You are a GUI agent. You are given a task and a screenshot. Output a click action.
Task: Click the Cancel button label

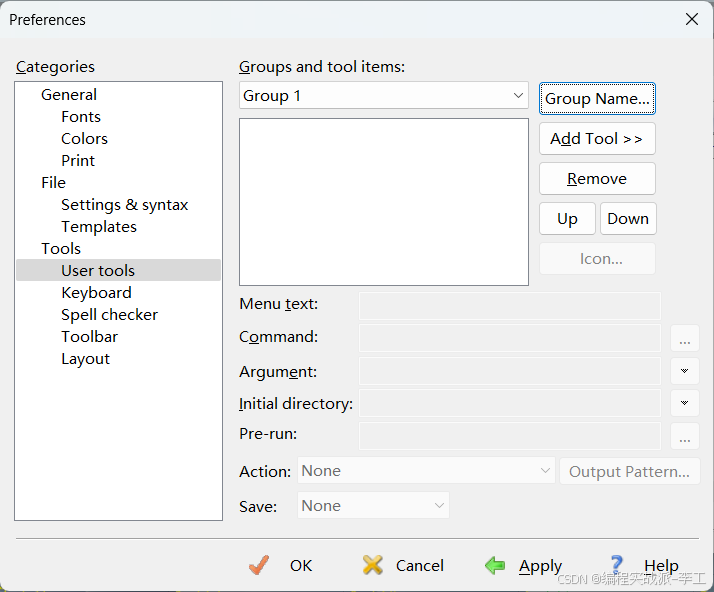419,566
